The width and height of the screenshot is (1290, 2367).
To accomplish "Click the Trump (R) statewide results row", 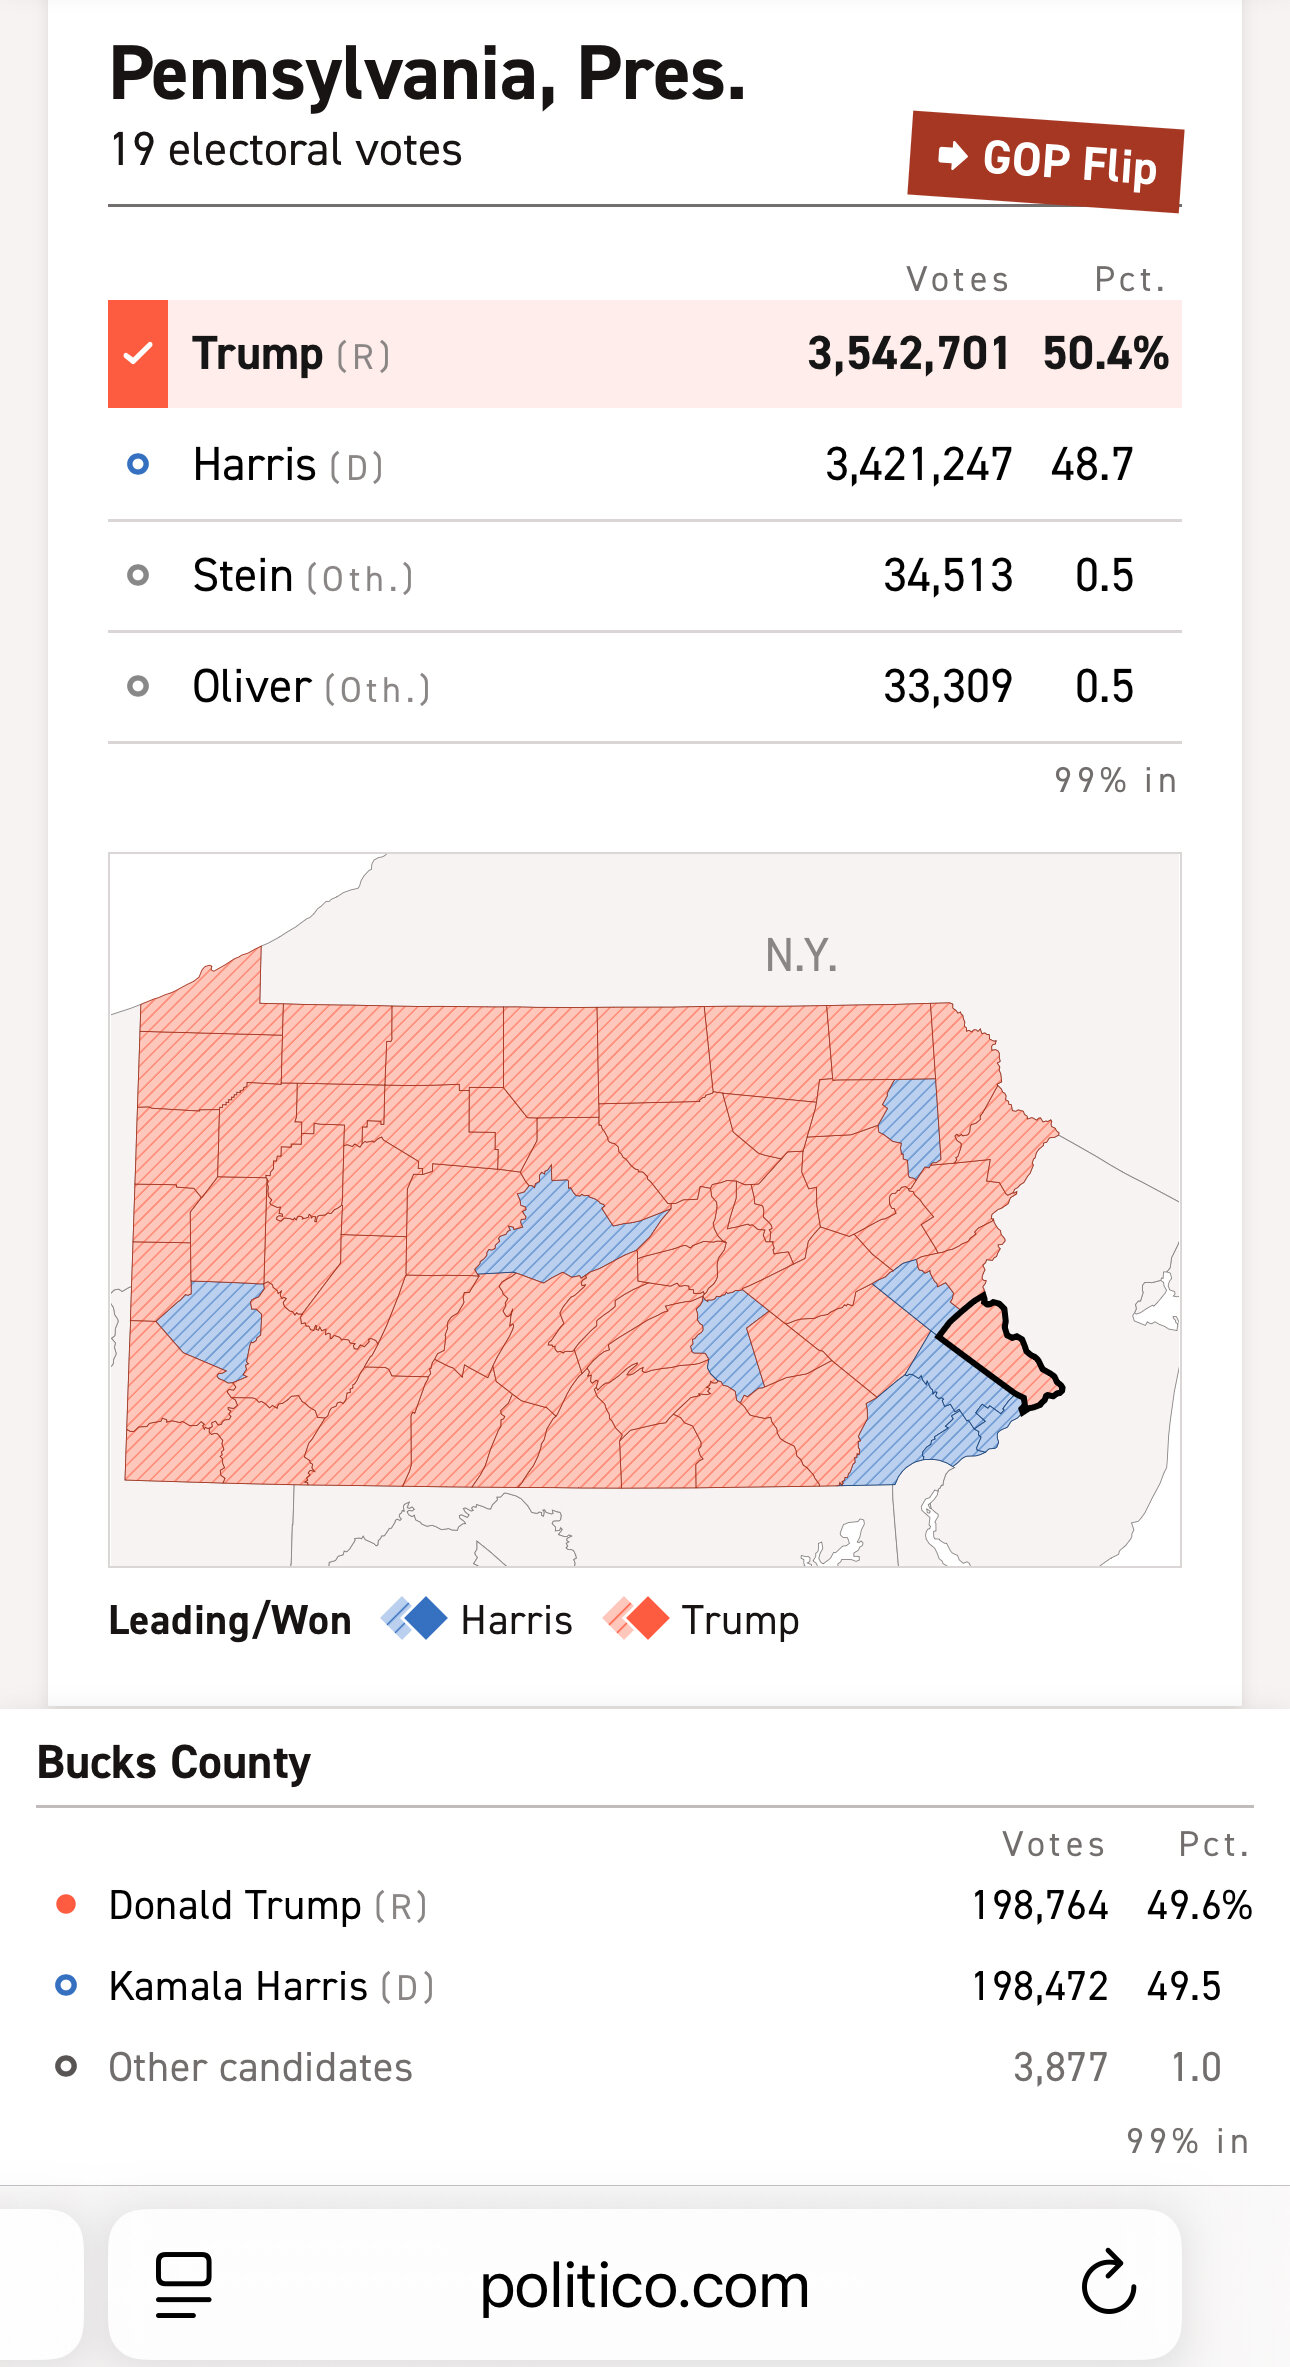I will (645, 353).
